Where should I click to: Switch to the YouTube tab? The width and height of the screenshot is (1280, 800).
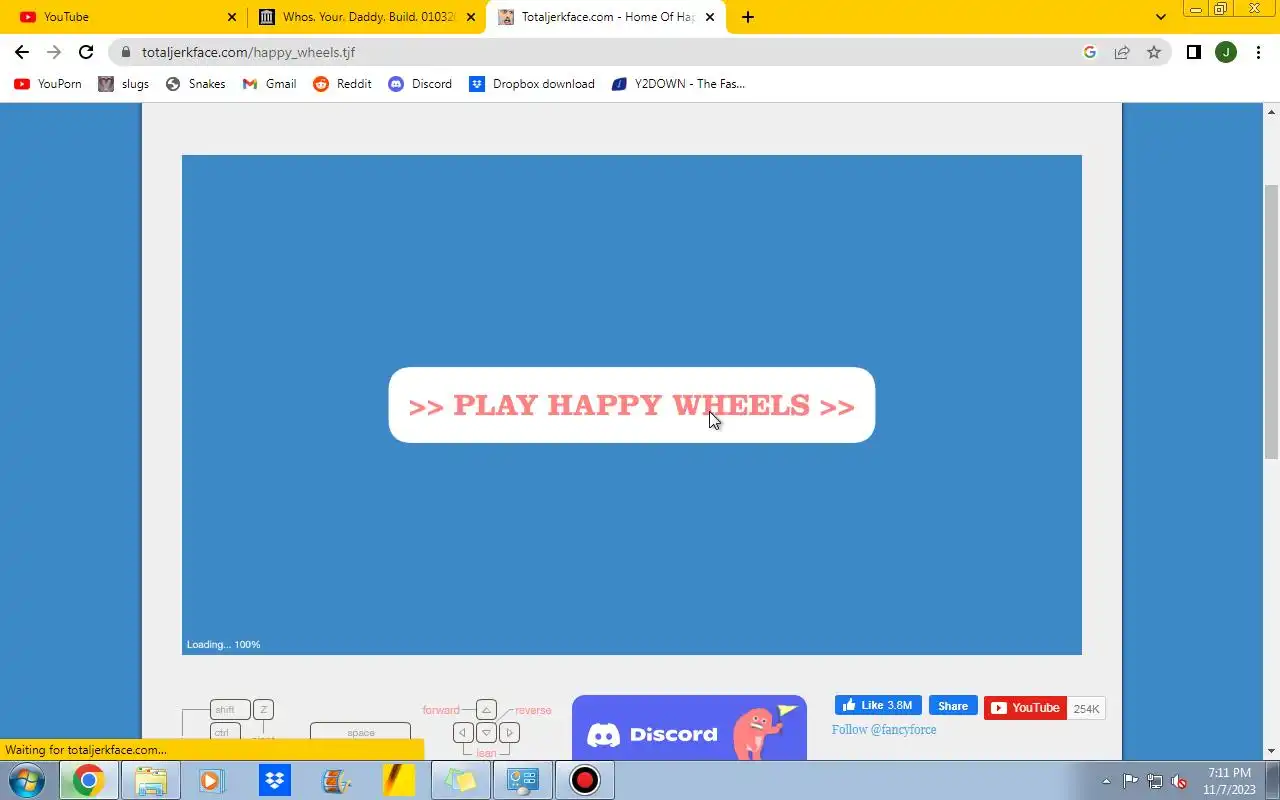pyautogui.click(x=124, y=17)
